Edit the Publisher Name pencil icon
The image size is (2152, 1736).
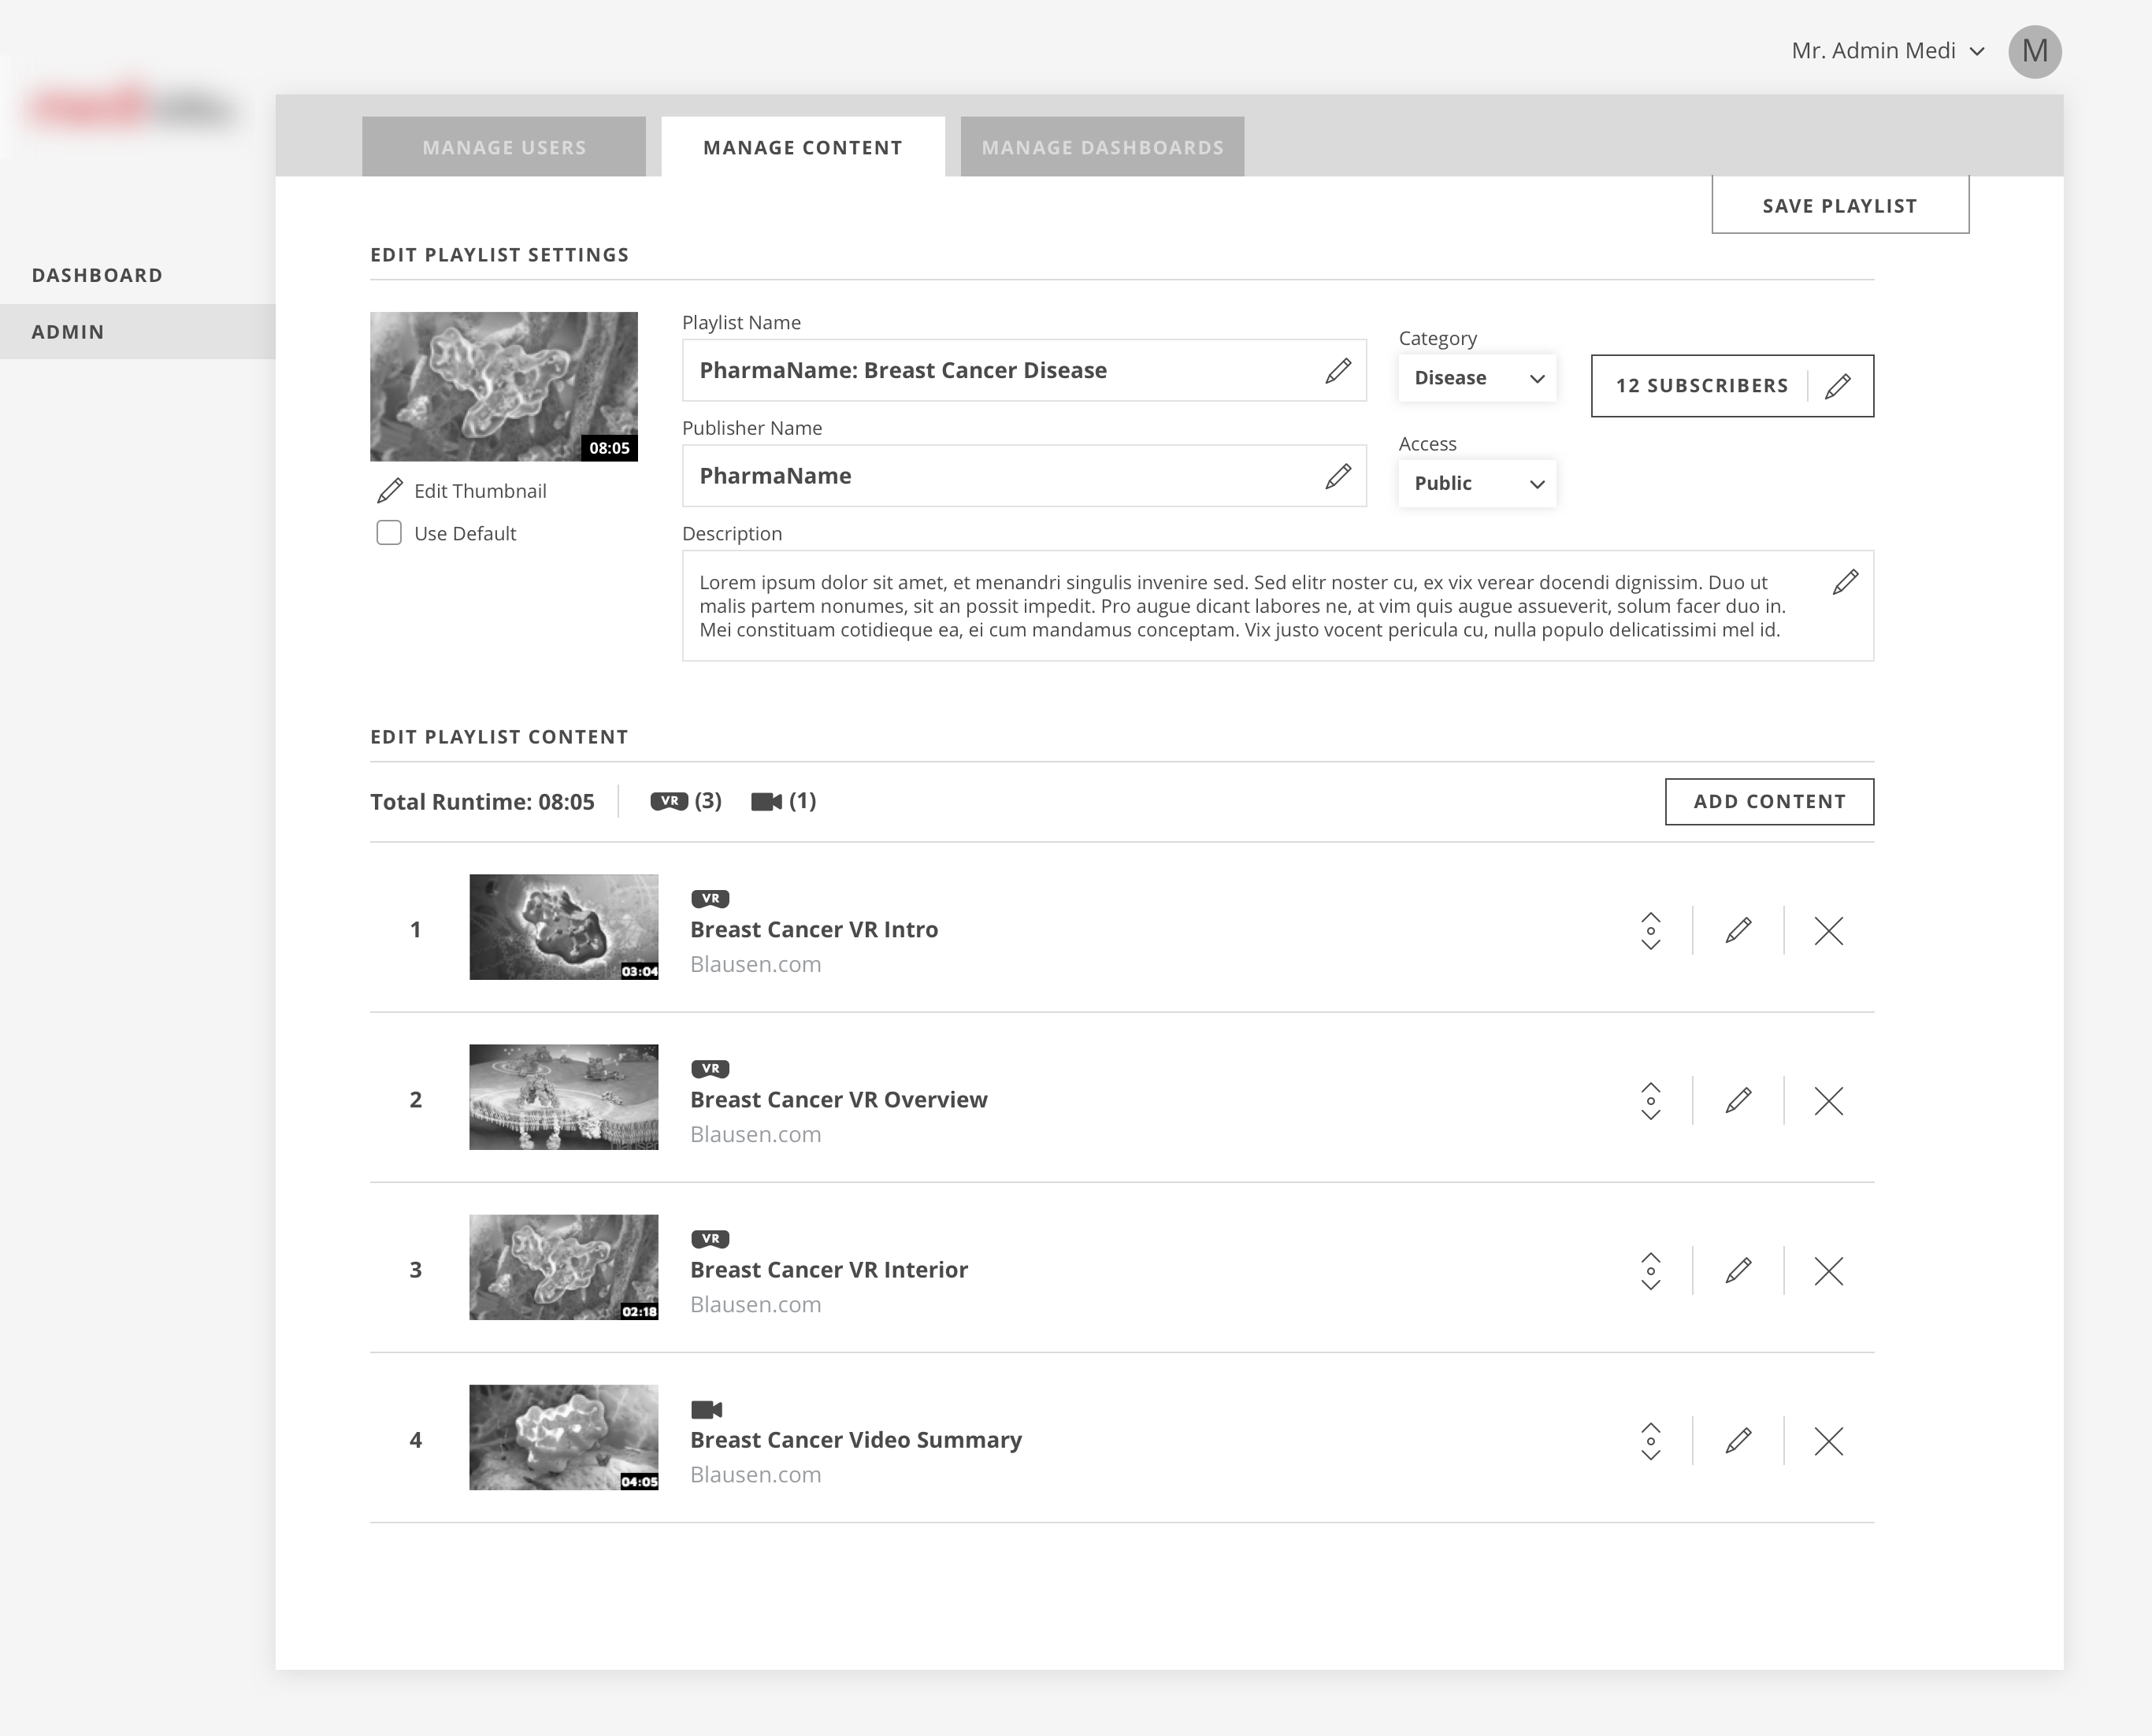click(x=1338, y=476)
